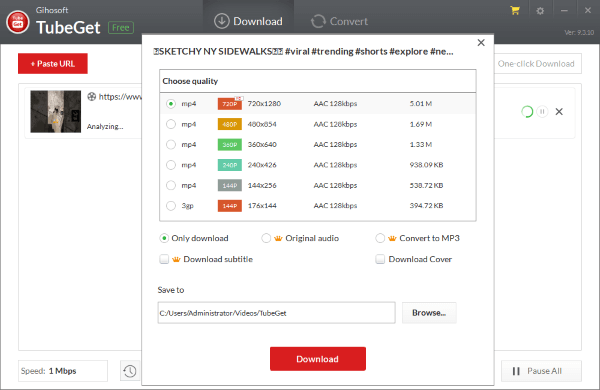
Task: Click the 720P quality badge
Action: point(230,104)
